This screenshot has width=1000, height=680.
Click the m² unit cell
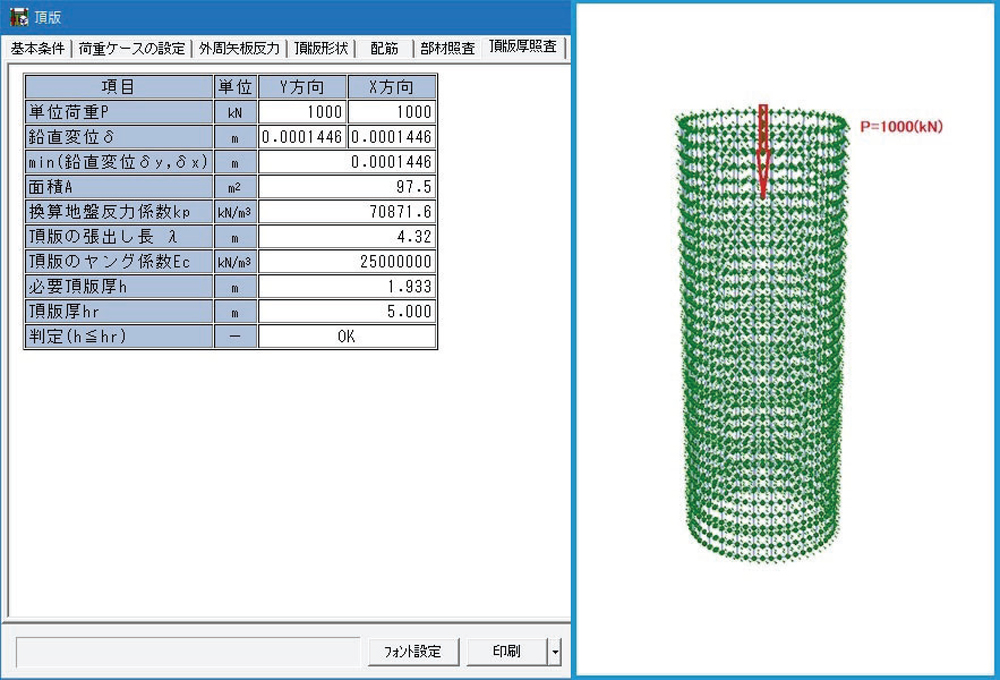tap(235, 187)
